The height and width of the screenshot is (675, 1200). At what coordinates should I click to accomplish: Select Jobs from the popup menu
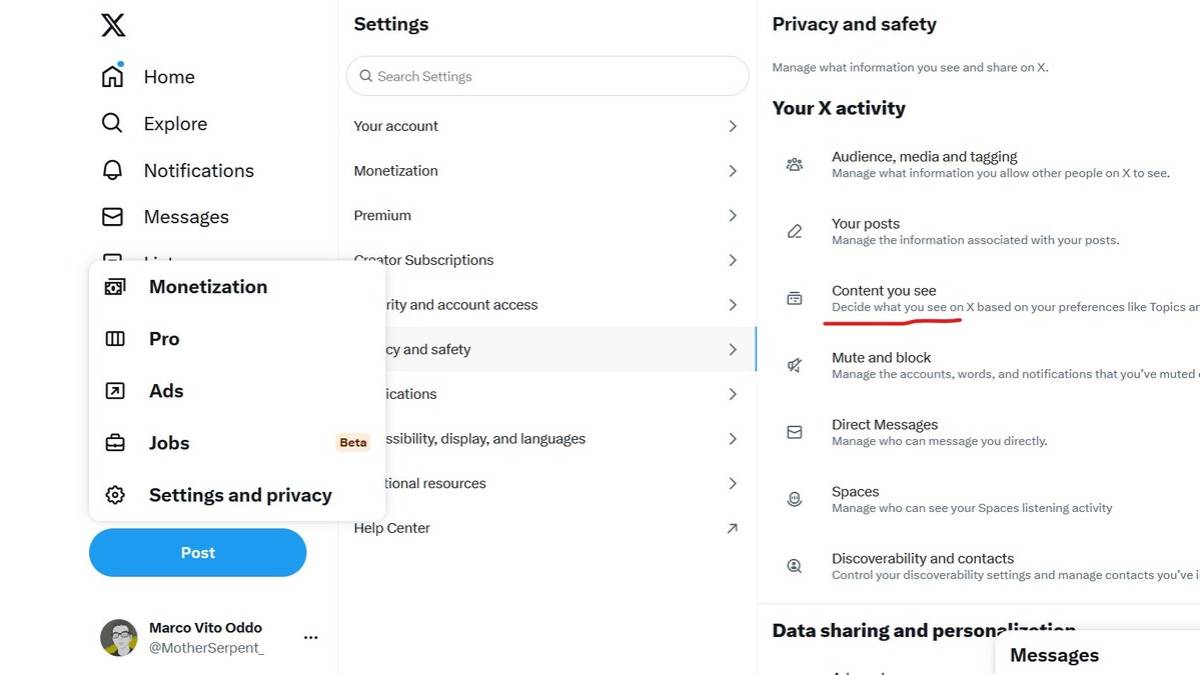(x=168, y=442)
